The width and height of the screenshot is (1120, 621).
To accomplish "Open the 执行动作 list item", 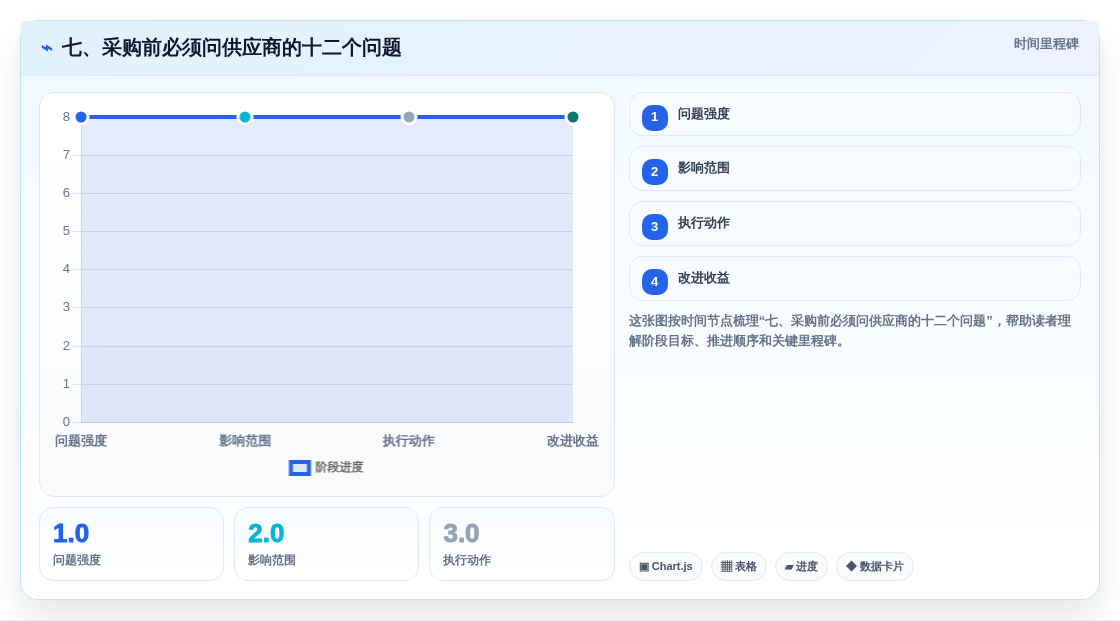I will (x=854, y=224).
